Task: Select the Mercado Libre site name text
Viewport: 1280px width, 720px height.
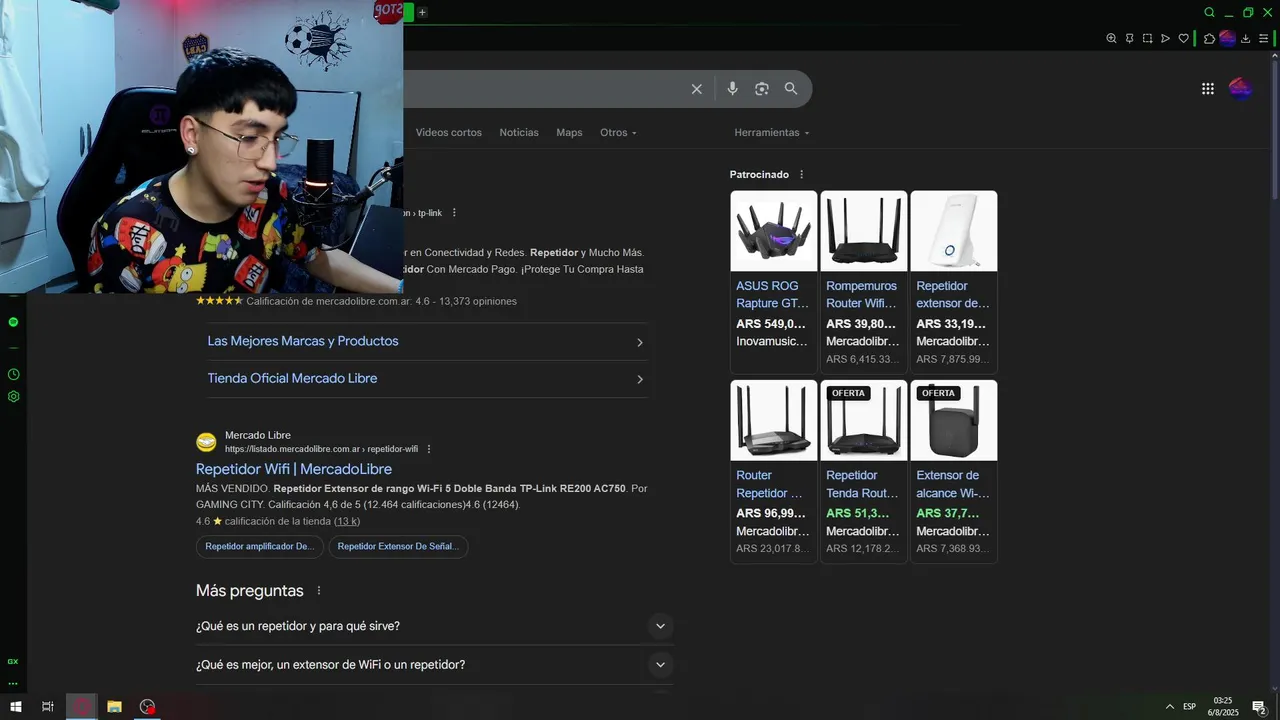Action: tap(258, 435)
